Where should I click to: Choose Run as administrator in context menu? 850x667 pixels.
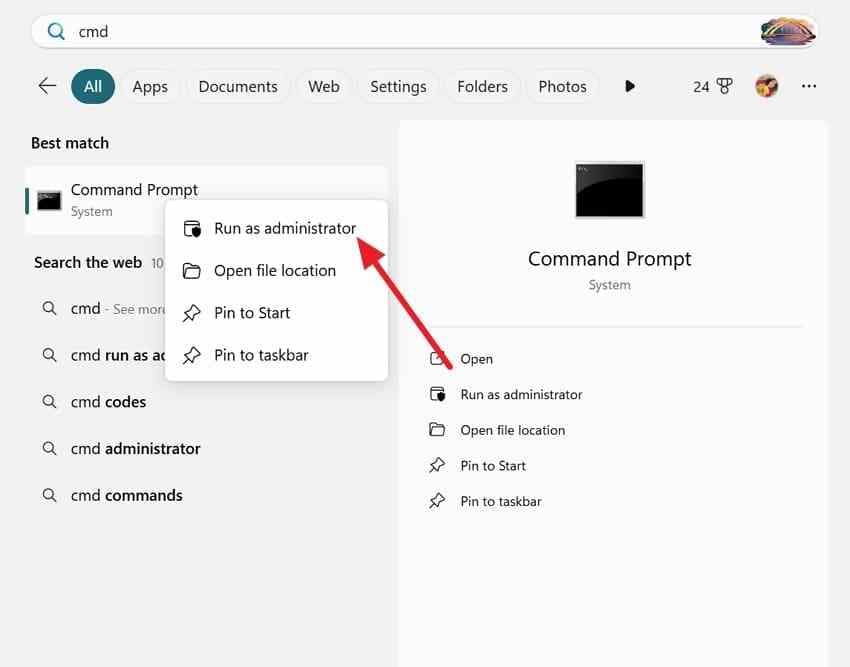(276, 228)
